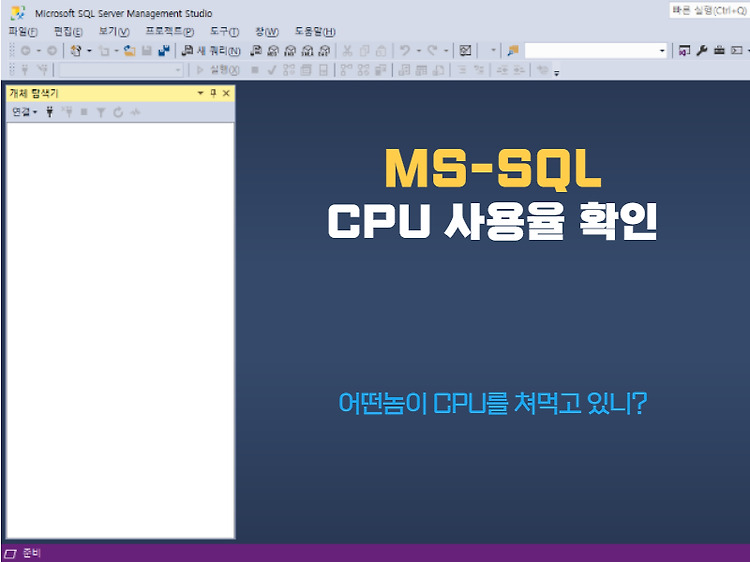Open the undo history dropdown arrow
Image resolution: width=750 pixels, height=562 pixels.
coord(419,50)
